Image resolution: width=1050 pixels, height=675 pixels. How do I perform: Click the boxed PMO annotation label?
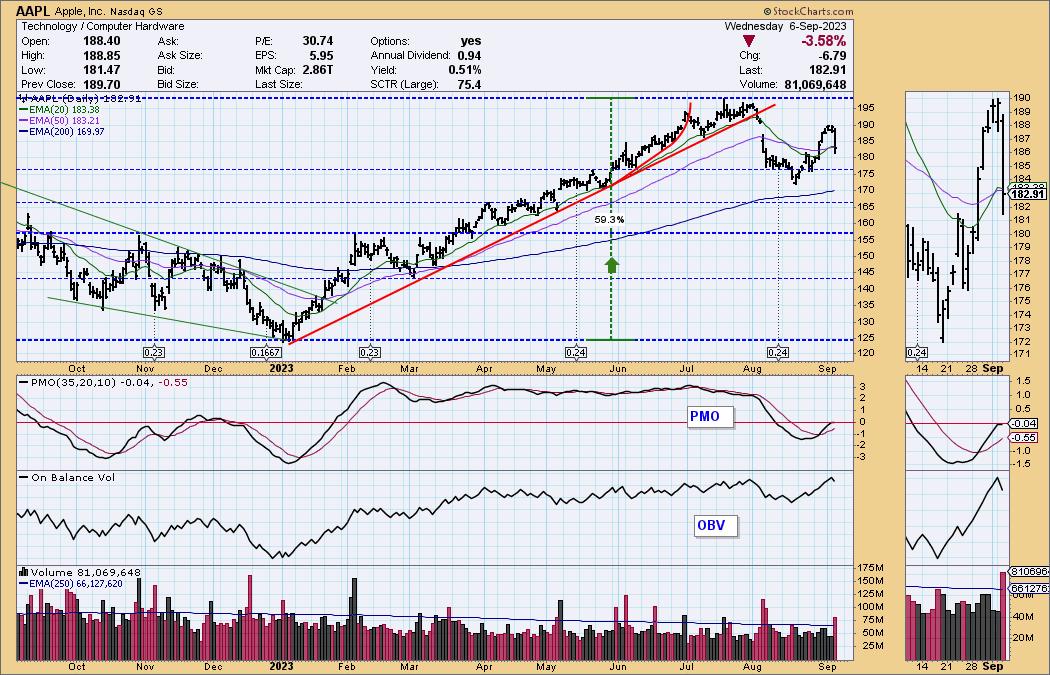710,417
